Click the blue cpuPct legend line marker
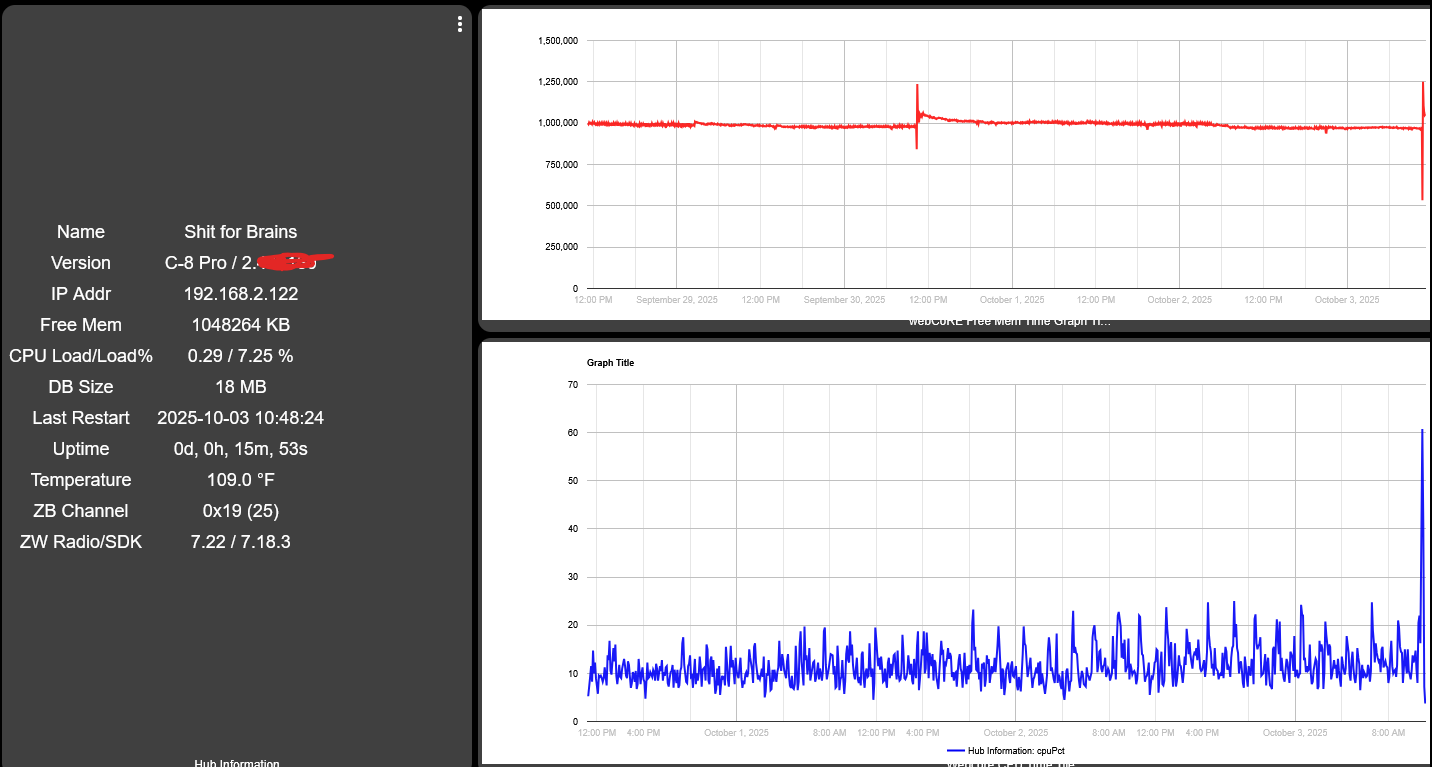The width and height of the screenshot is (1432, 767). pos(955,750)
